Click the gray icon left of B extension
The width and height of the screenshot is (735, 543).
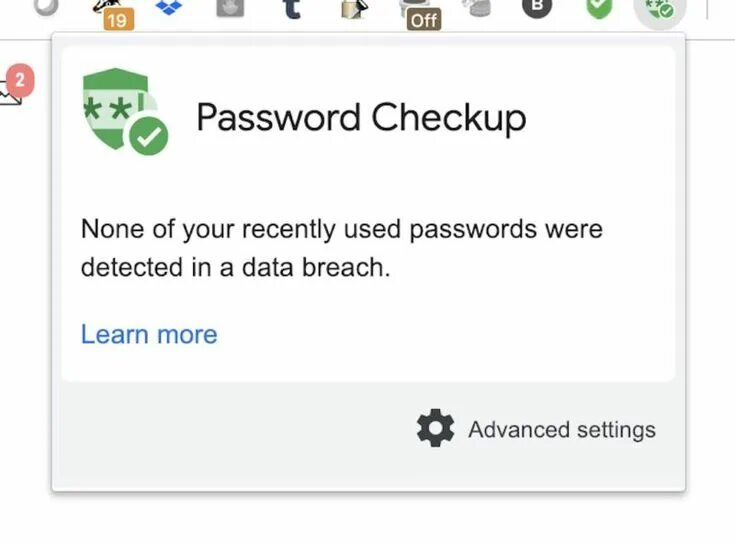tap(480, 8)
